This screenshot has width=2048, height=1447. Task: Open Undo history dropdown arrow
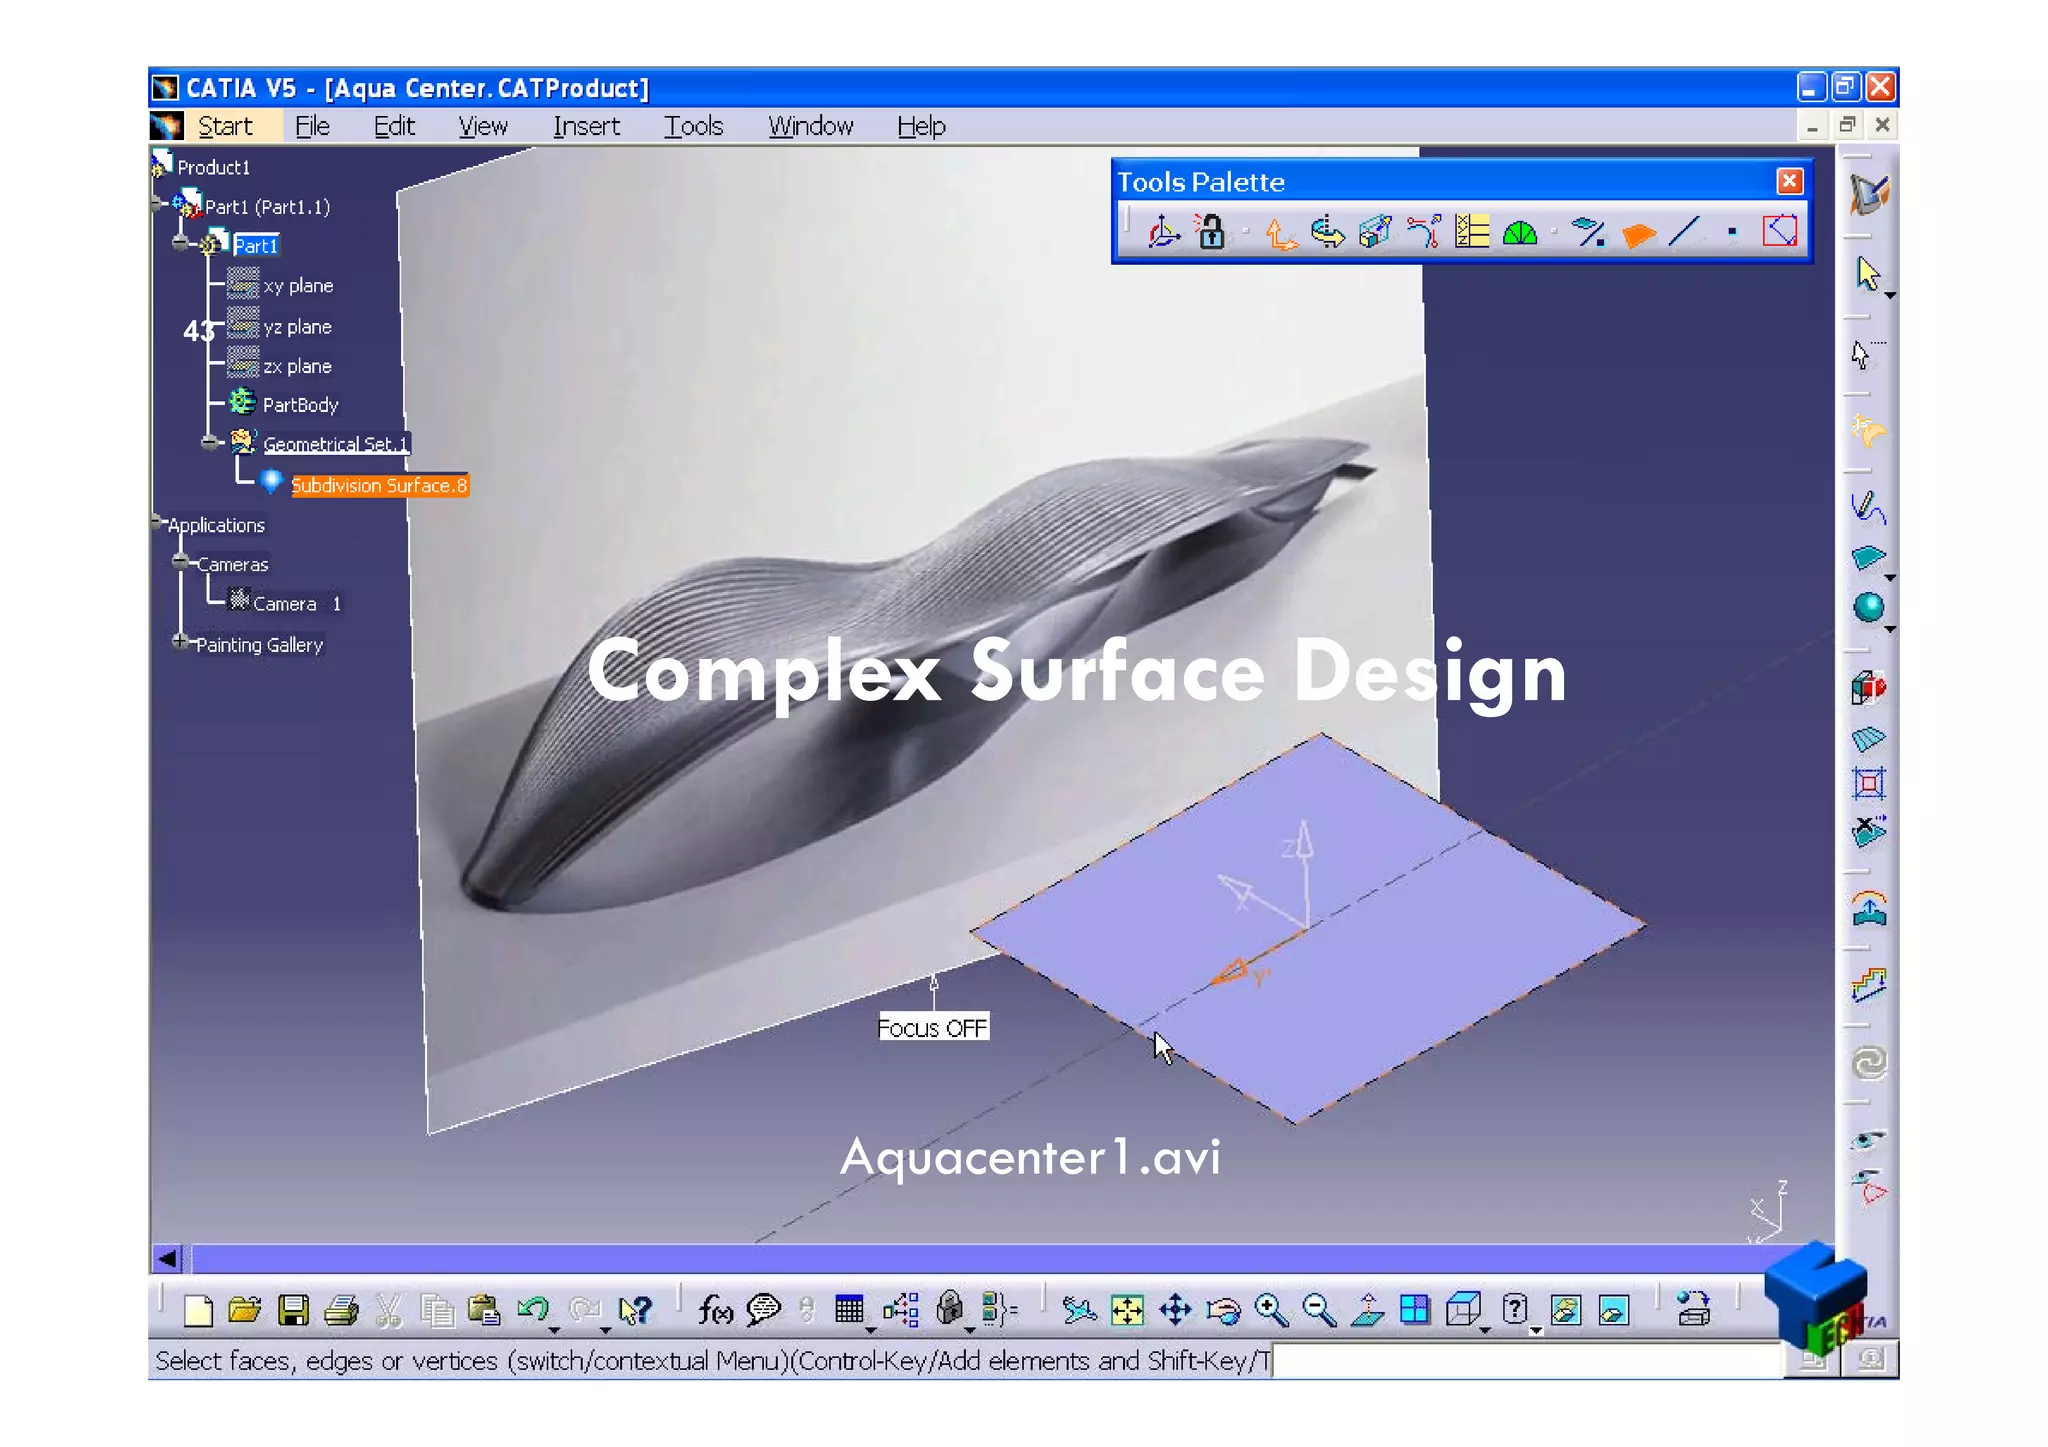tap(554, 1331)
